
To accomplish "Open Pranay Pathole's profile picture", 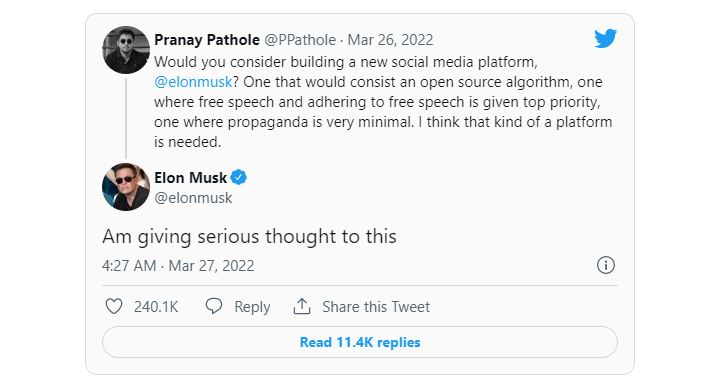I will [x=126, y=50].
